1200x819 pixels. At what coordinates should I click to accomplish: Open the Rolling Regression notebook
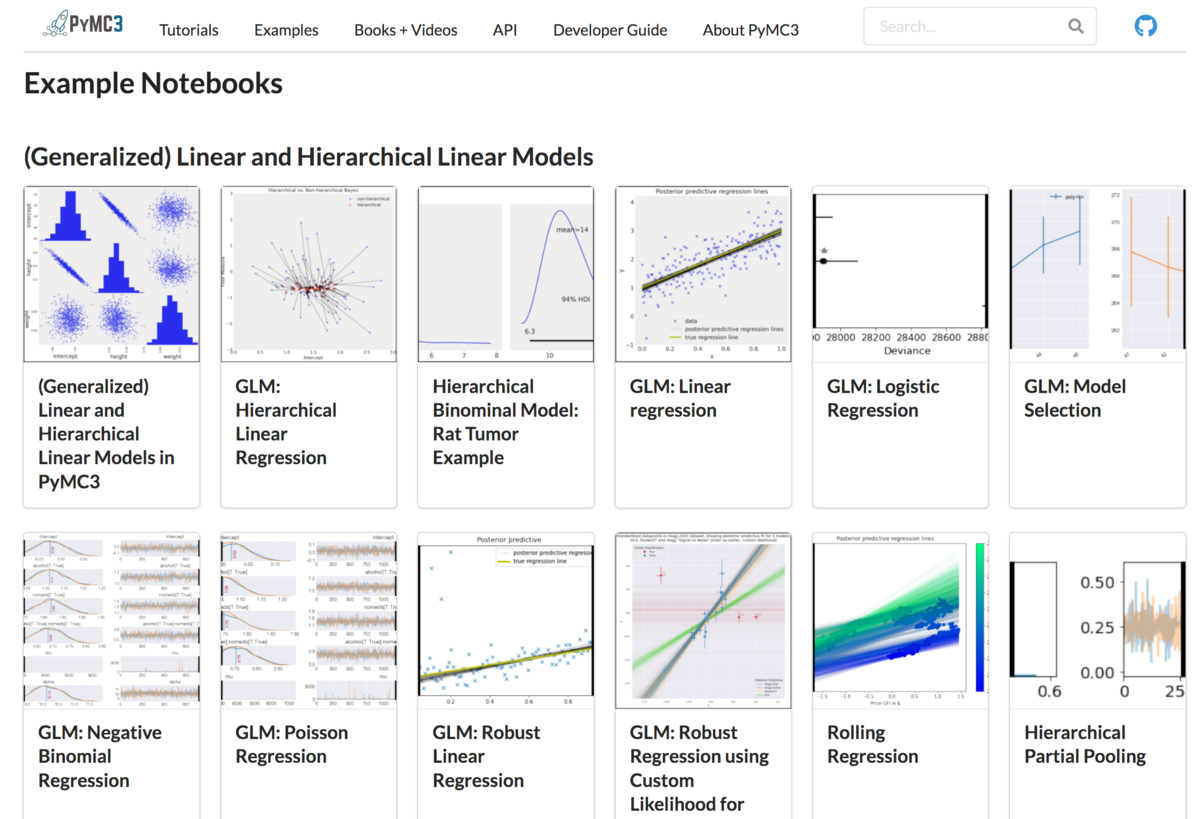click(872, 744)
